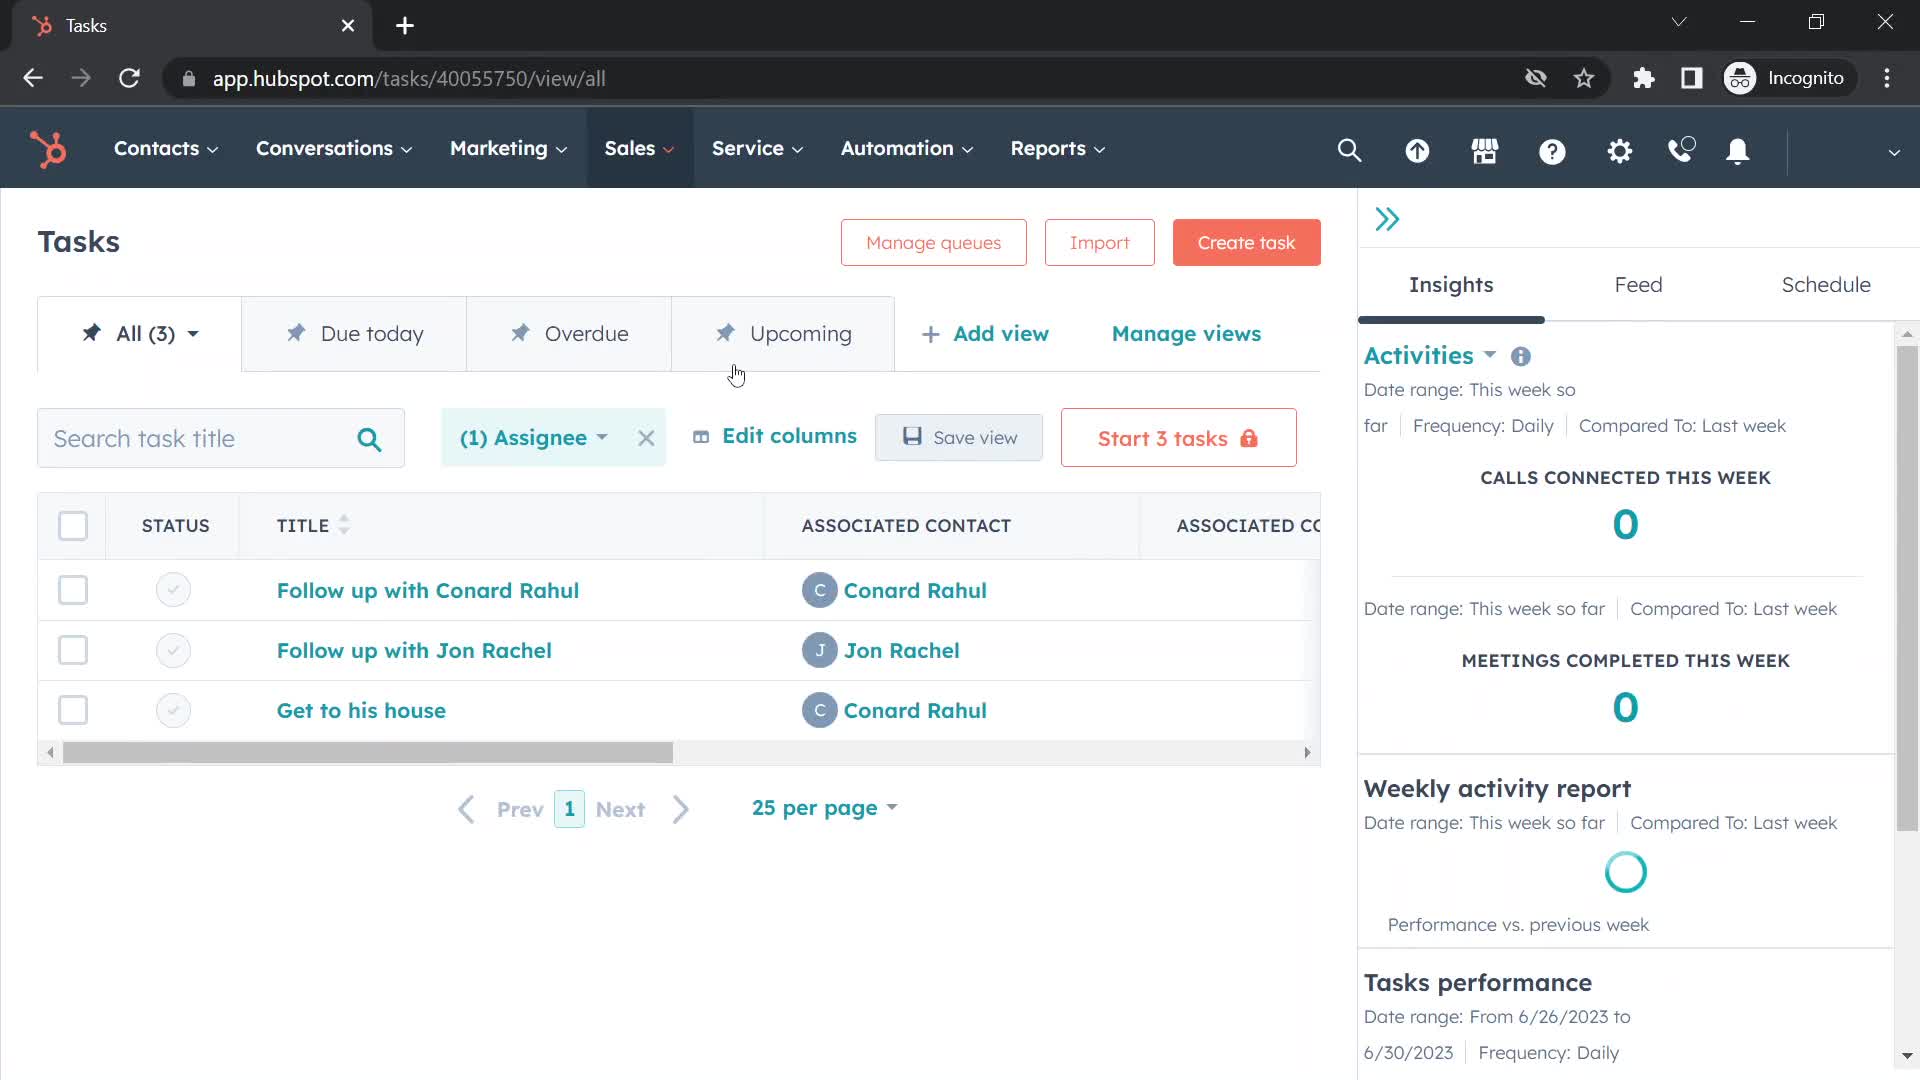Toggle the select-all checkbox in table header
This screenshot has height=1080, width=1920.
73,525
